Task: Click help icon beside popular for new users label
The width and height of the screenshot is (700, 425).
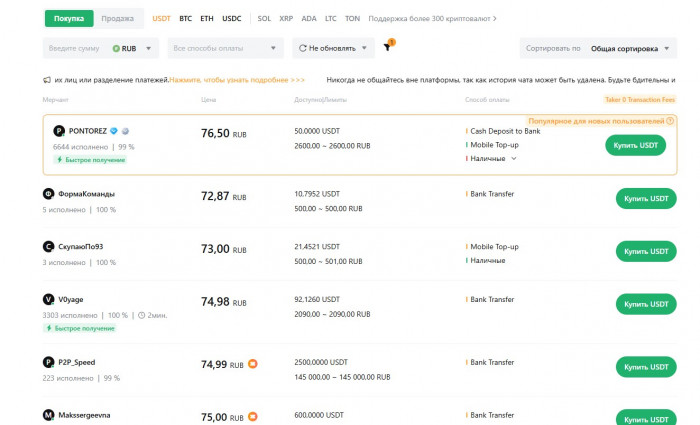Action: click(670, 121)
